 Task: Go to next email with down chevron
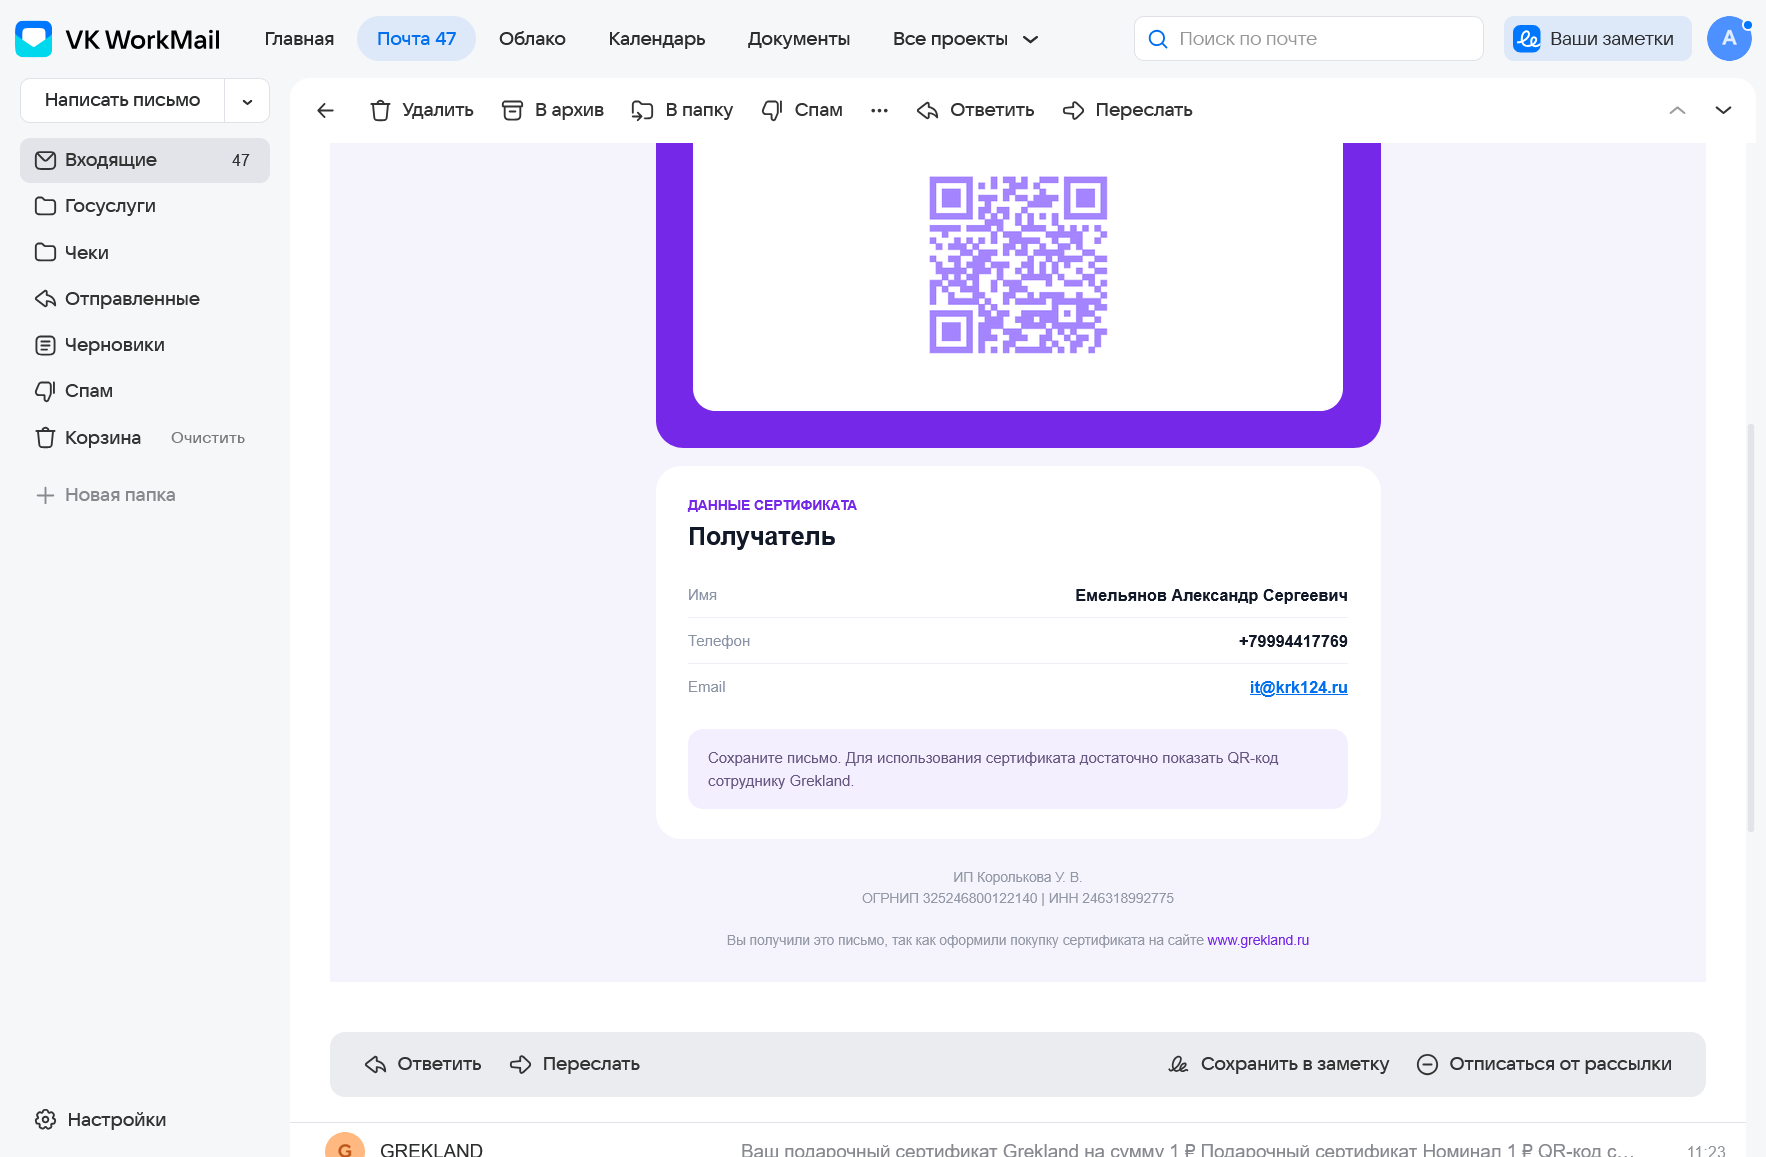(1723, 110)
